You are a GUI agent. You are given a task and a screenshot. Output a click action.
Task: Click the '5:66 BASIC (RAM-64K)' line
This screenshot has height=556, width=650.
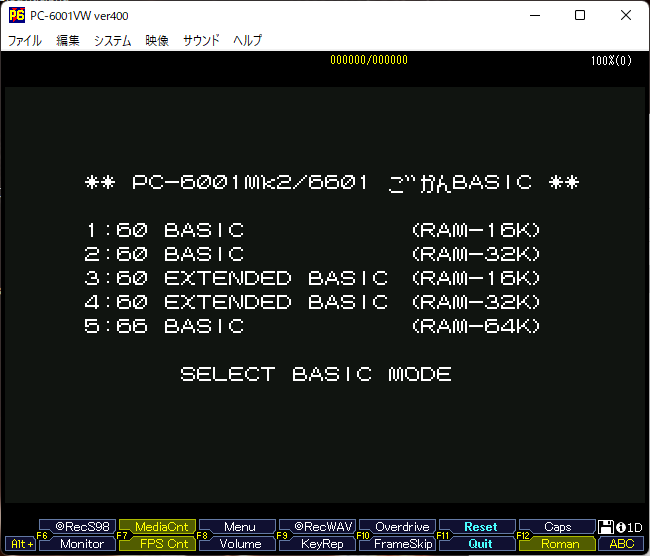pos(312,326)
